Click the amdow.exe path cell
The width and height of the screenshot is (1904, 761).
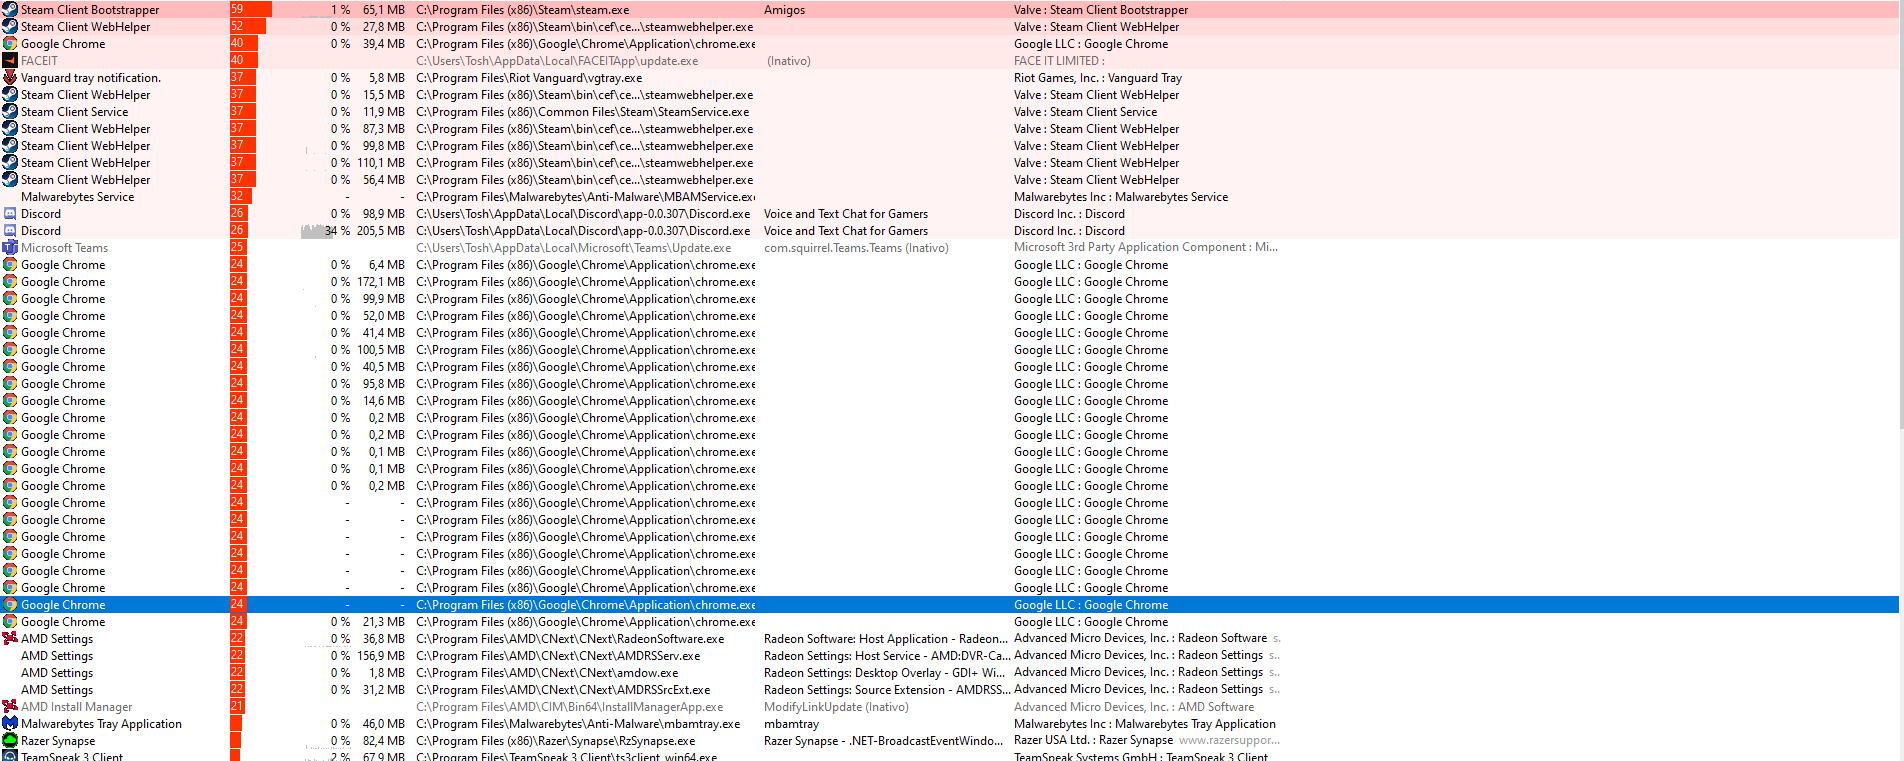click(547, 673)
